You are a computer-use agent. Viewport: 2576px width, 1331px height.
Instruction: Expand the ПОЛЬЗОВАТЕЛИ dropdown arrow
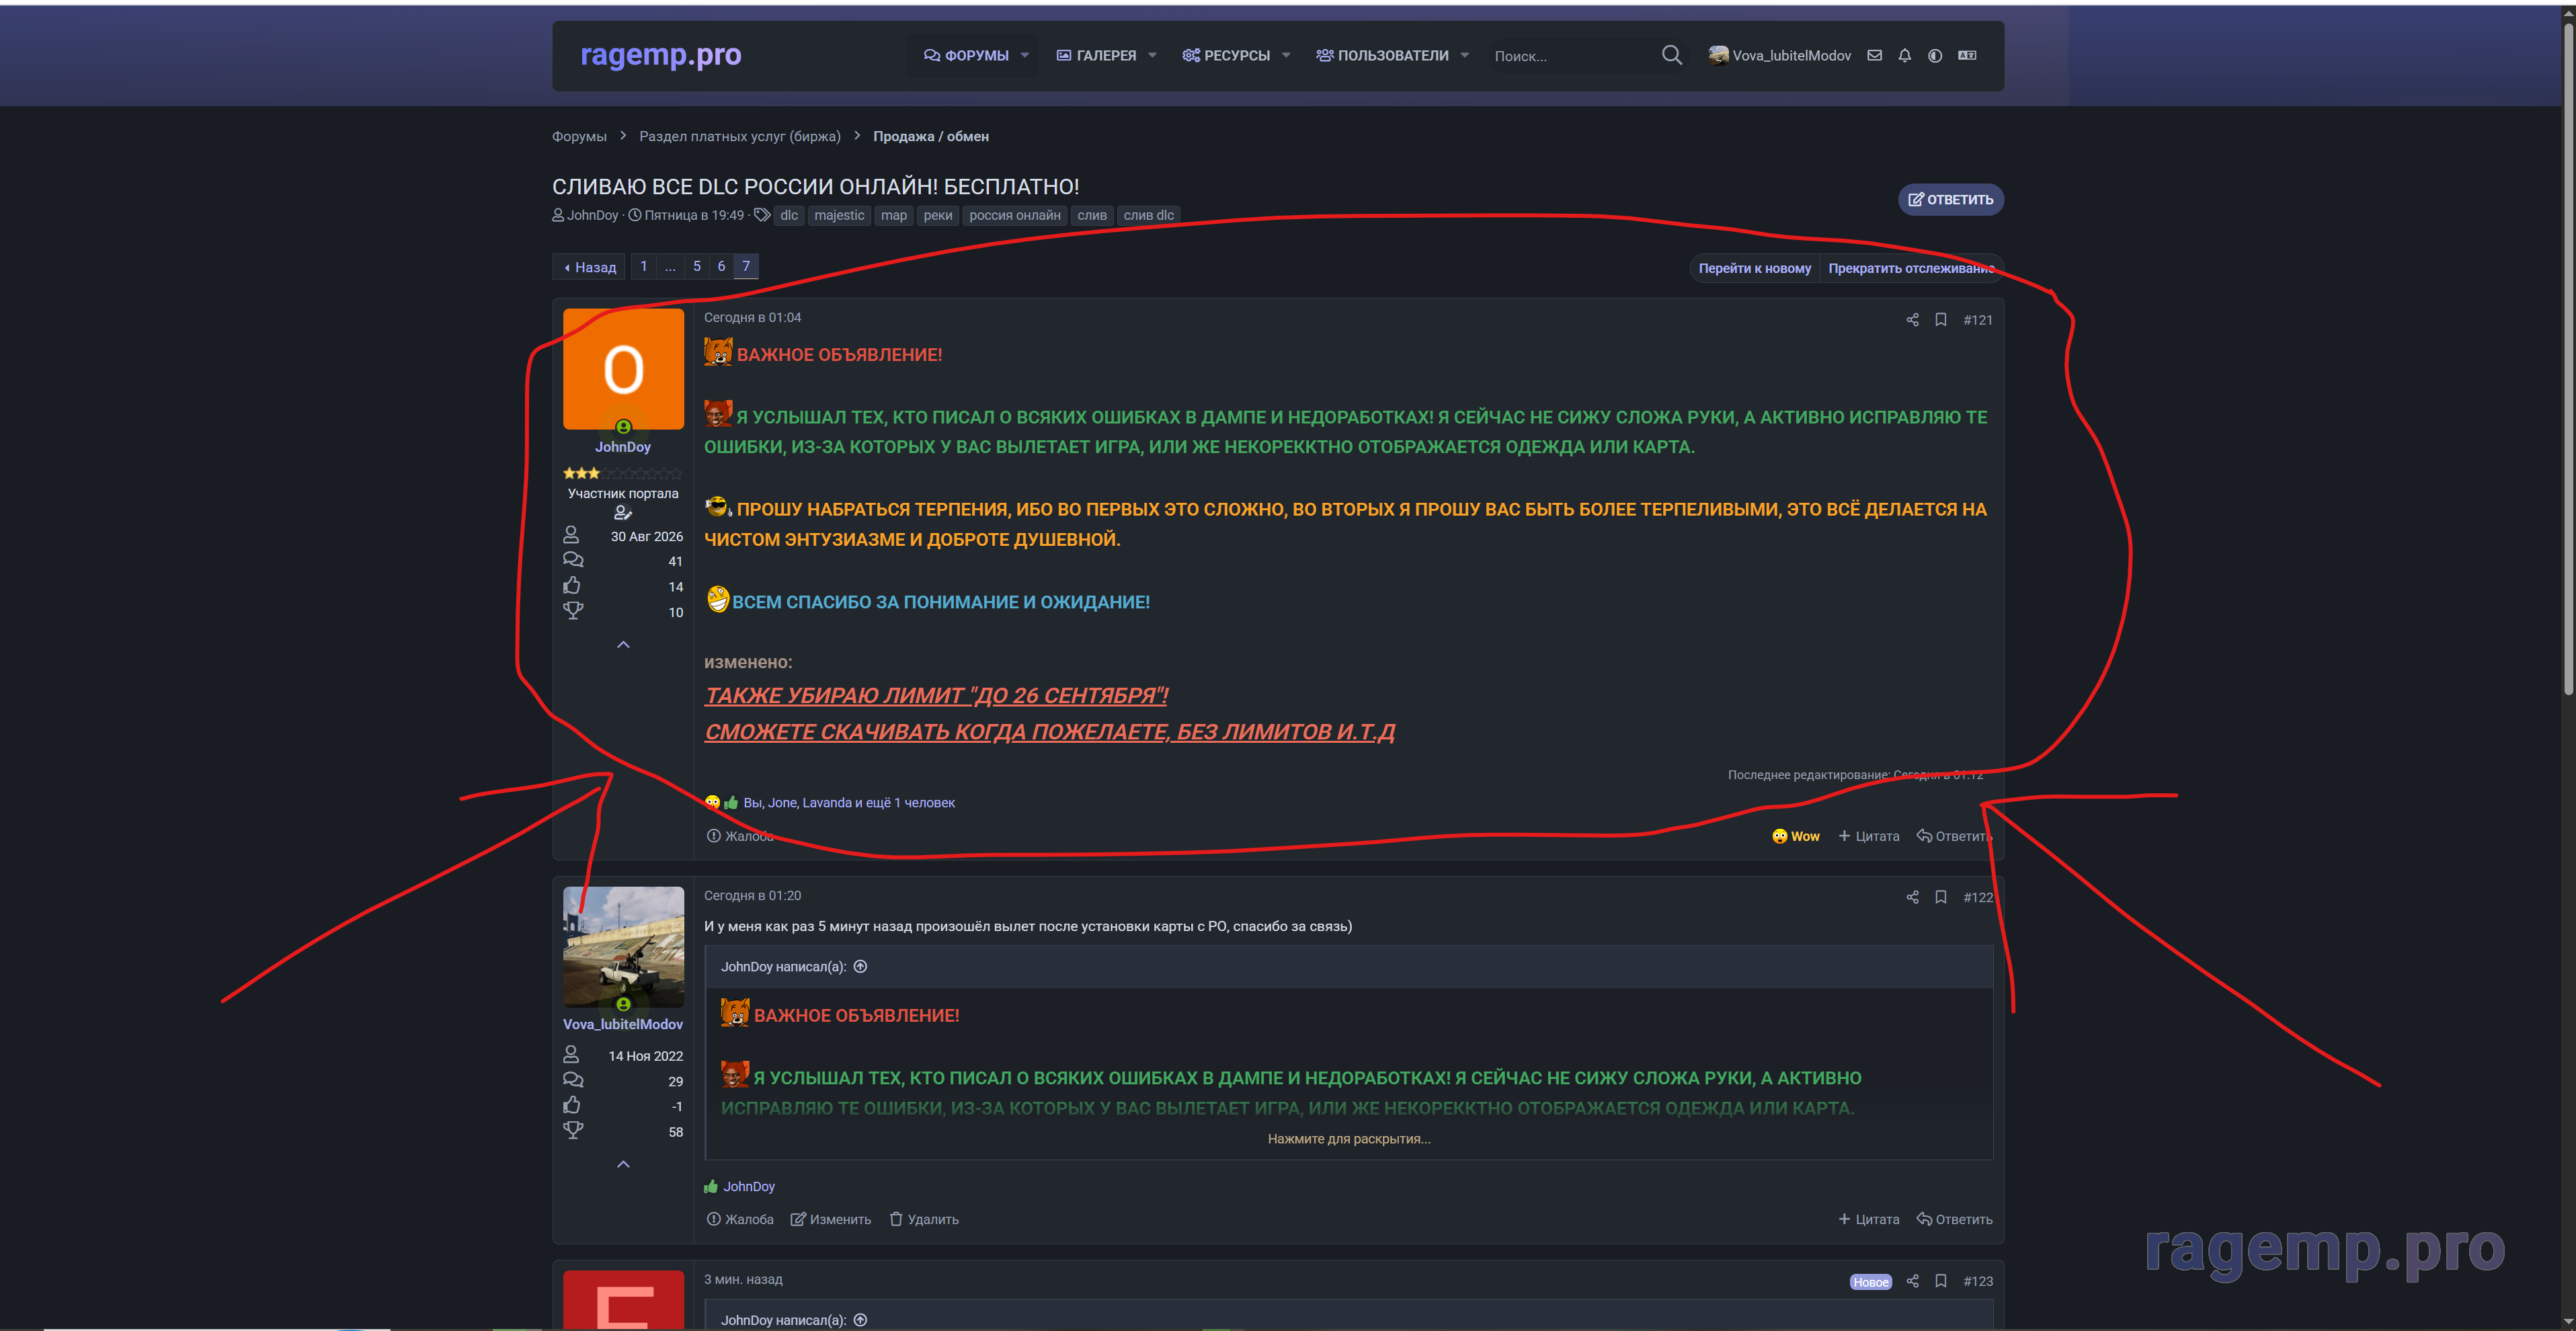tap(1465, 56)
